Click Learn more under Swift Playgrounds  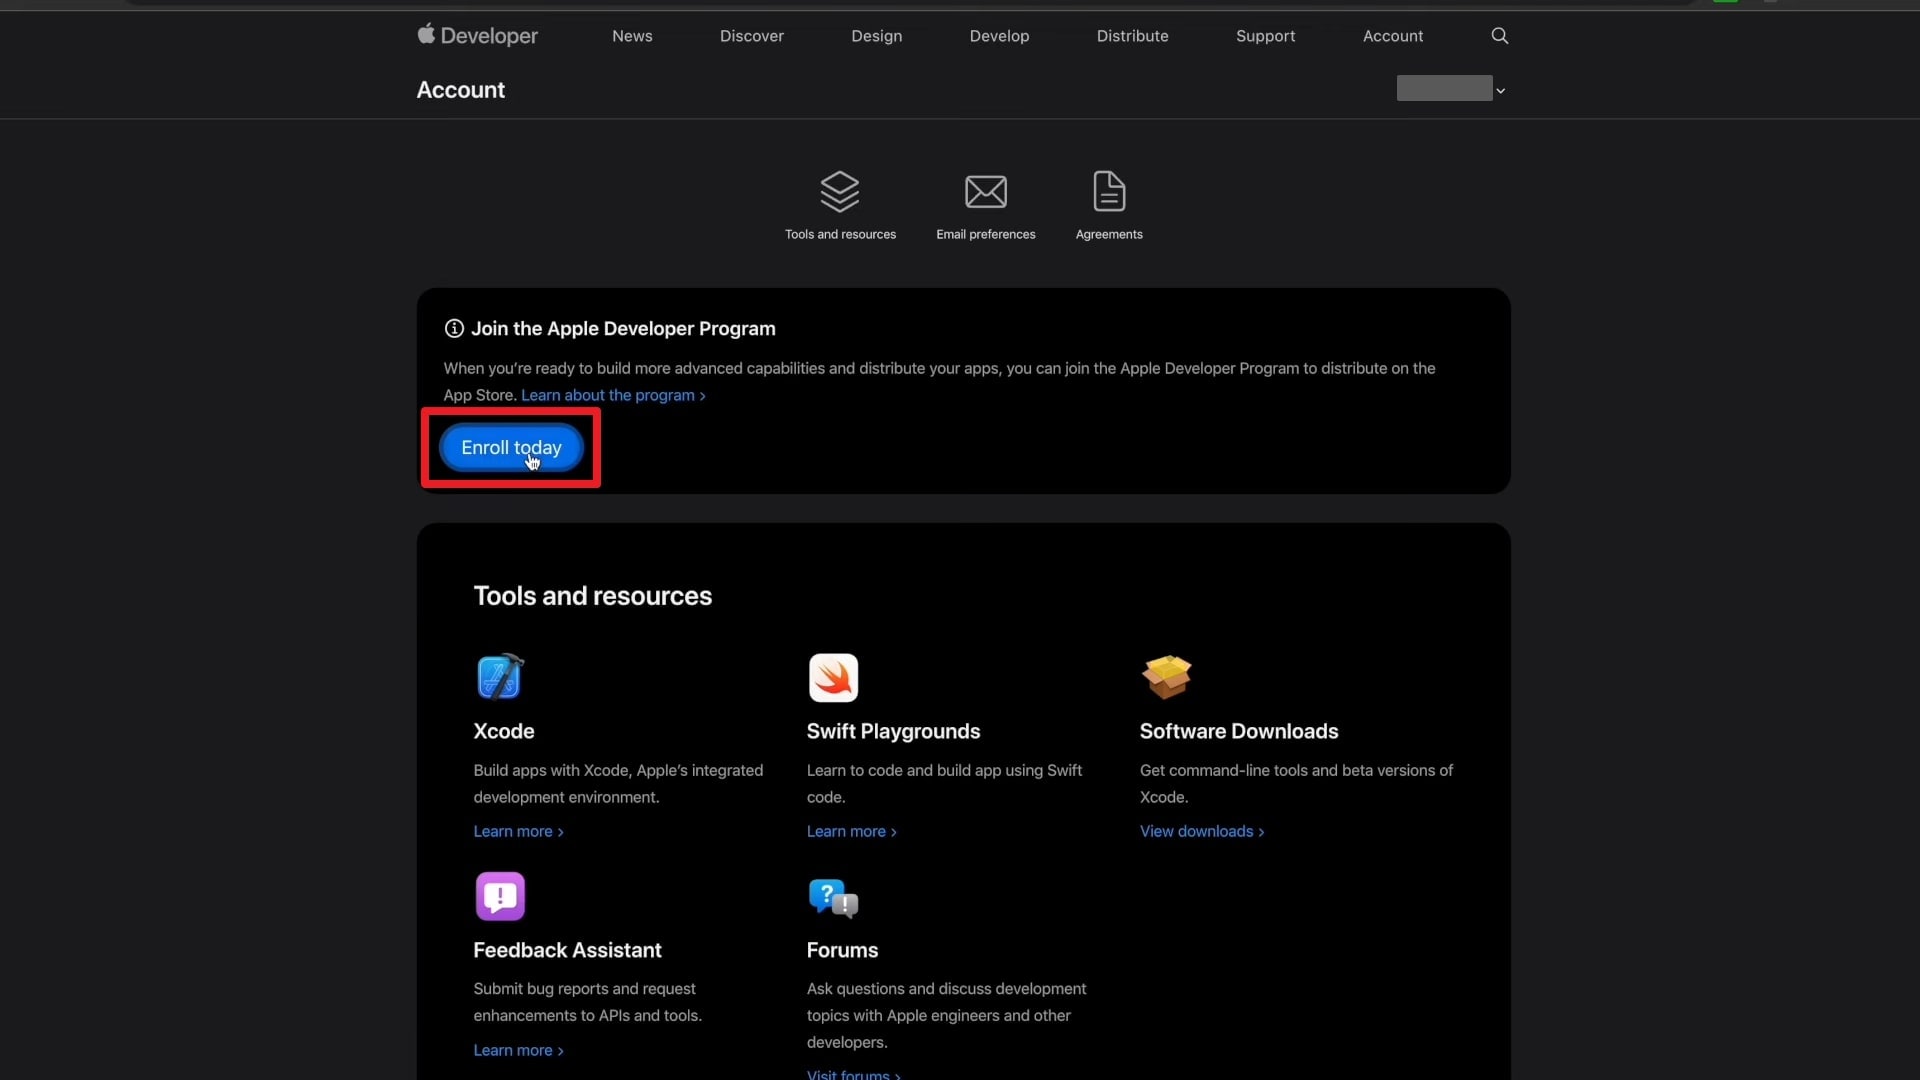(x=851, y=831)
